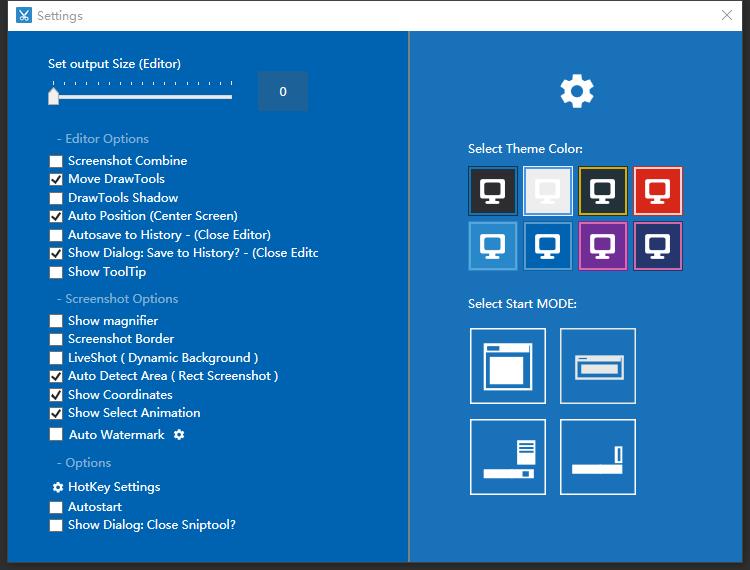
Task: Click the HotKey Settings gear icon
Action: tap(58, 487)
